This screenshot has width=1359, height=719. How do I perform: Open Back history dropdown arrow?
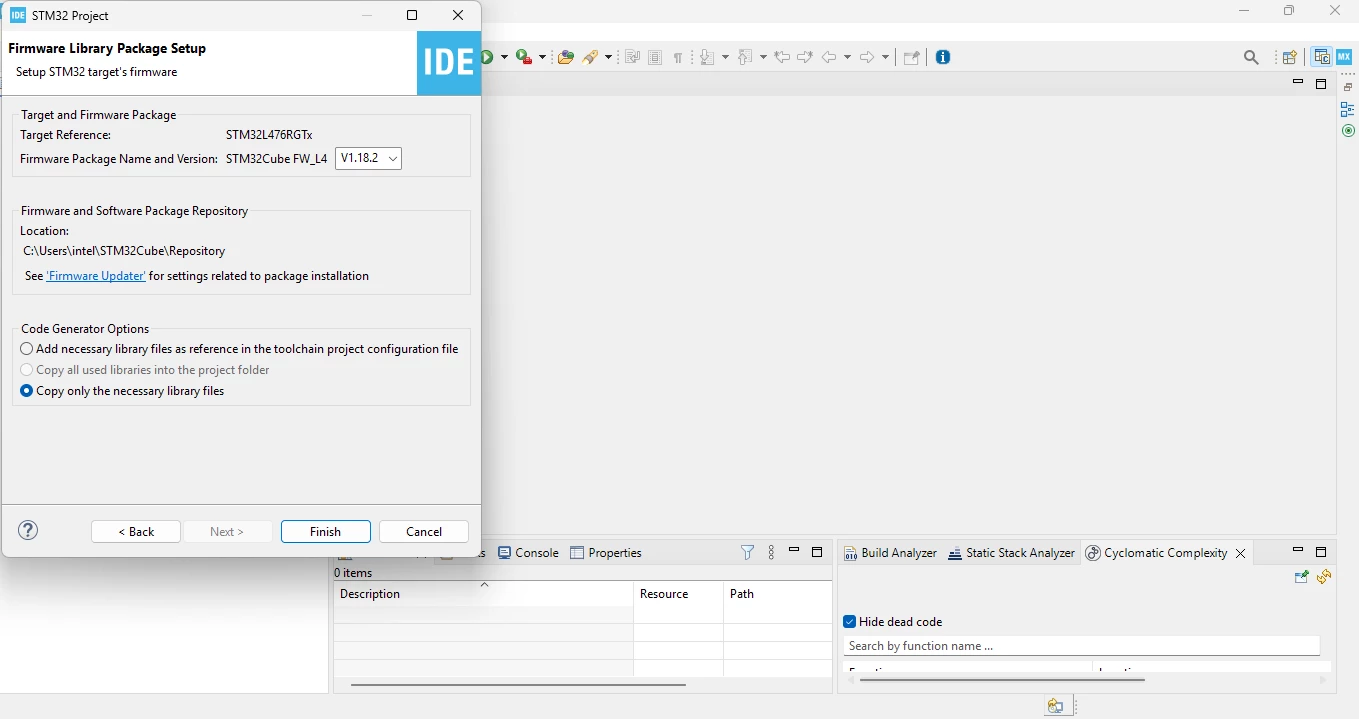847,57
